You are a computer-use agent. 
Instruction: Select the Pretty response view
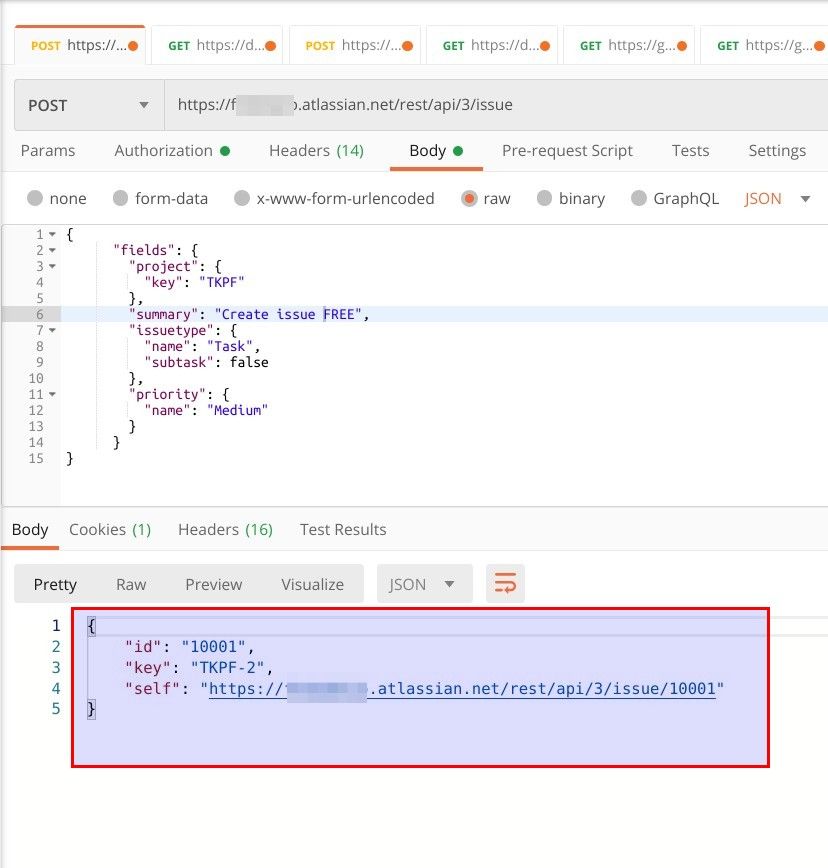coord(55,584)
